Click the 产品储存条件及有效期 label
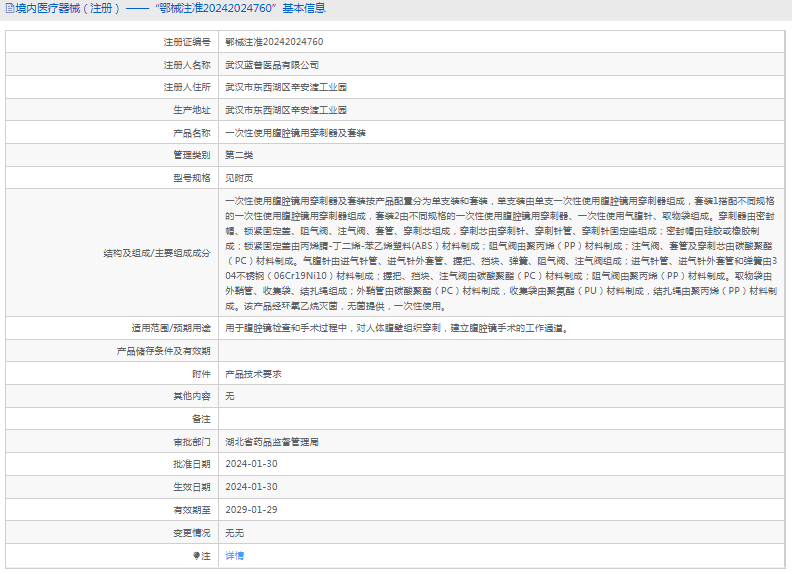Image resolution: width=792 pixels, height=574 pixels. (x=164, y=351)
